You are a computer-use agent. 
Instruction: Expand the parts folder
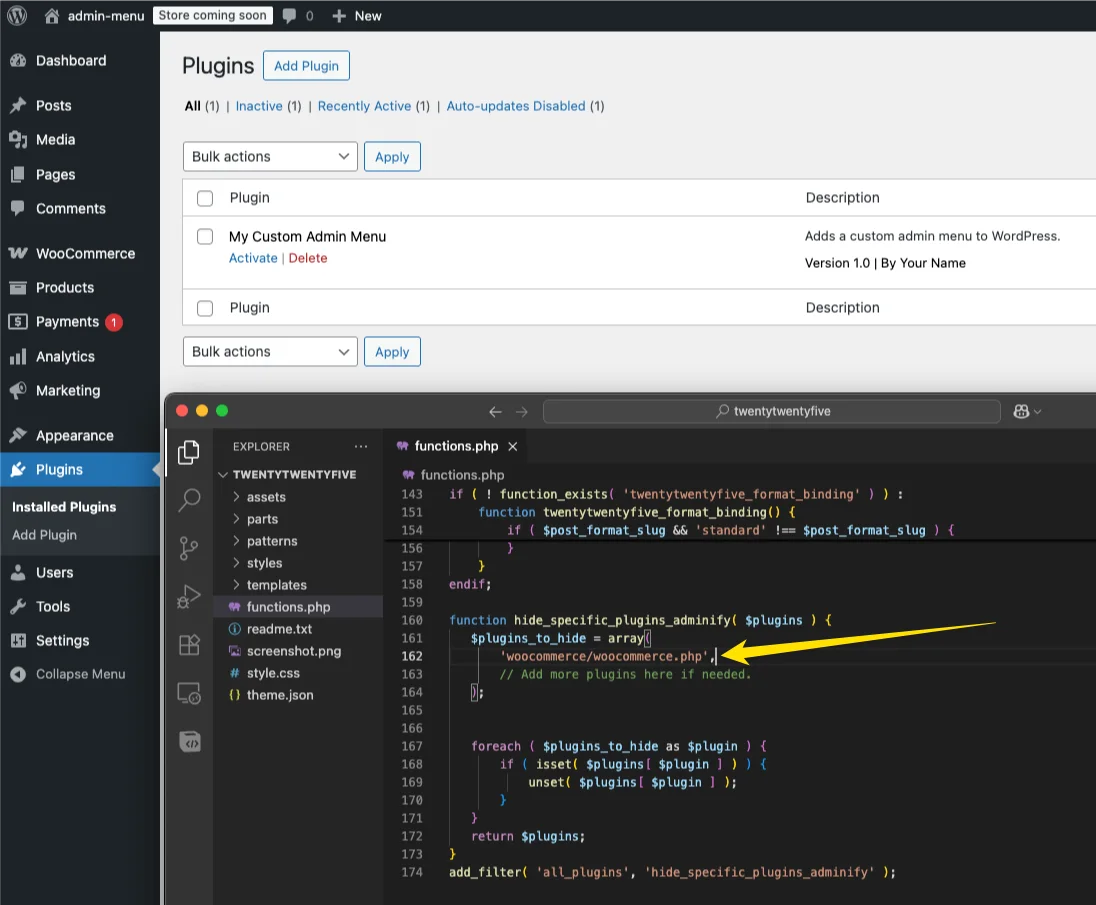pyautogui.click(x=236, y=519)
